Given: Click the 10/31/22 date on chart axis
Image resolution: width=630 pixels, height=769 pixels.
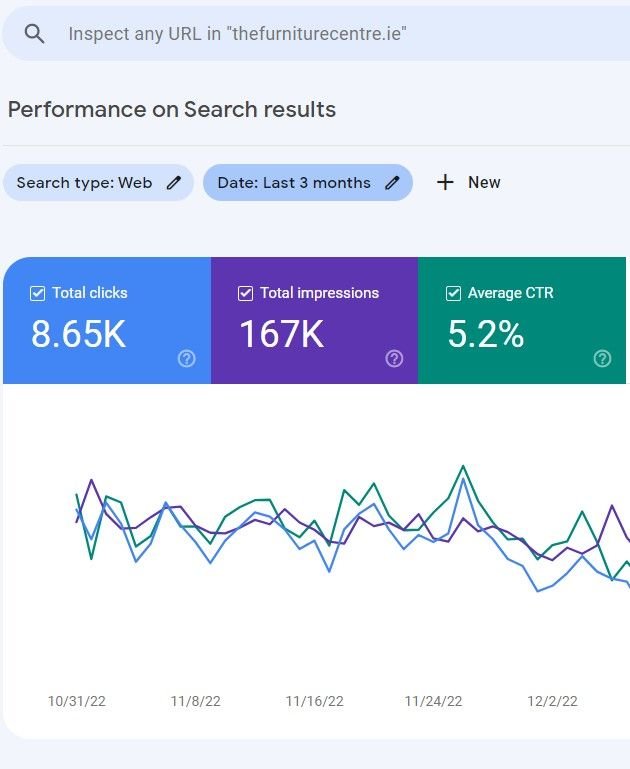Looking at the screenshot, I should [x=77, y=701].
